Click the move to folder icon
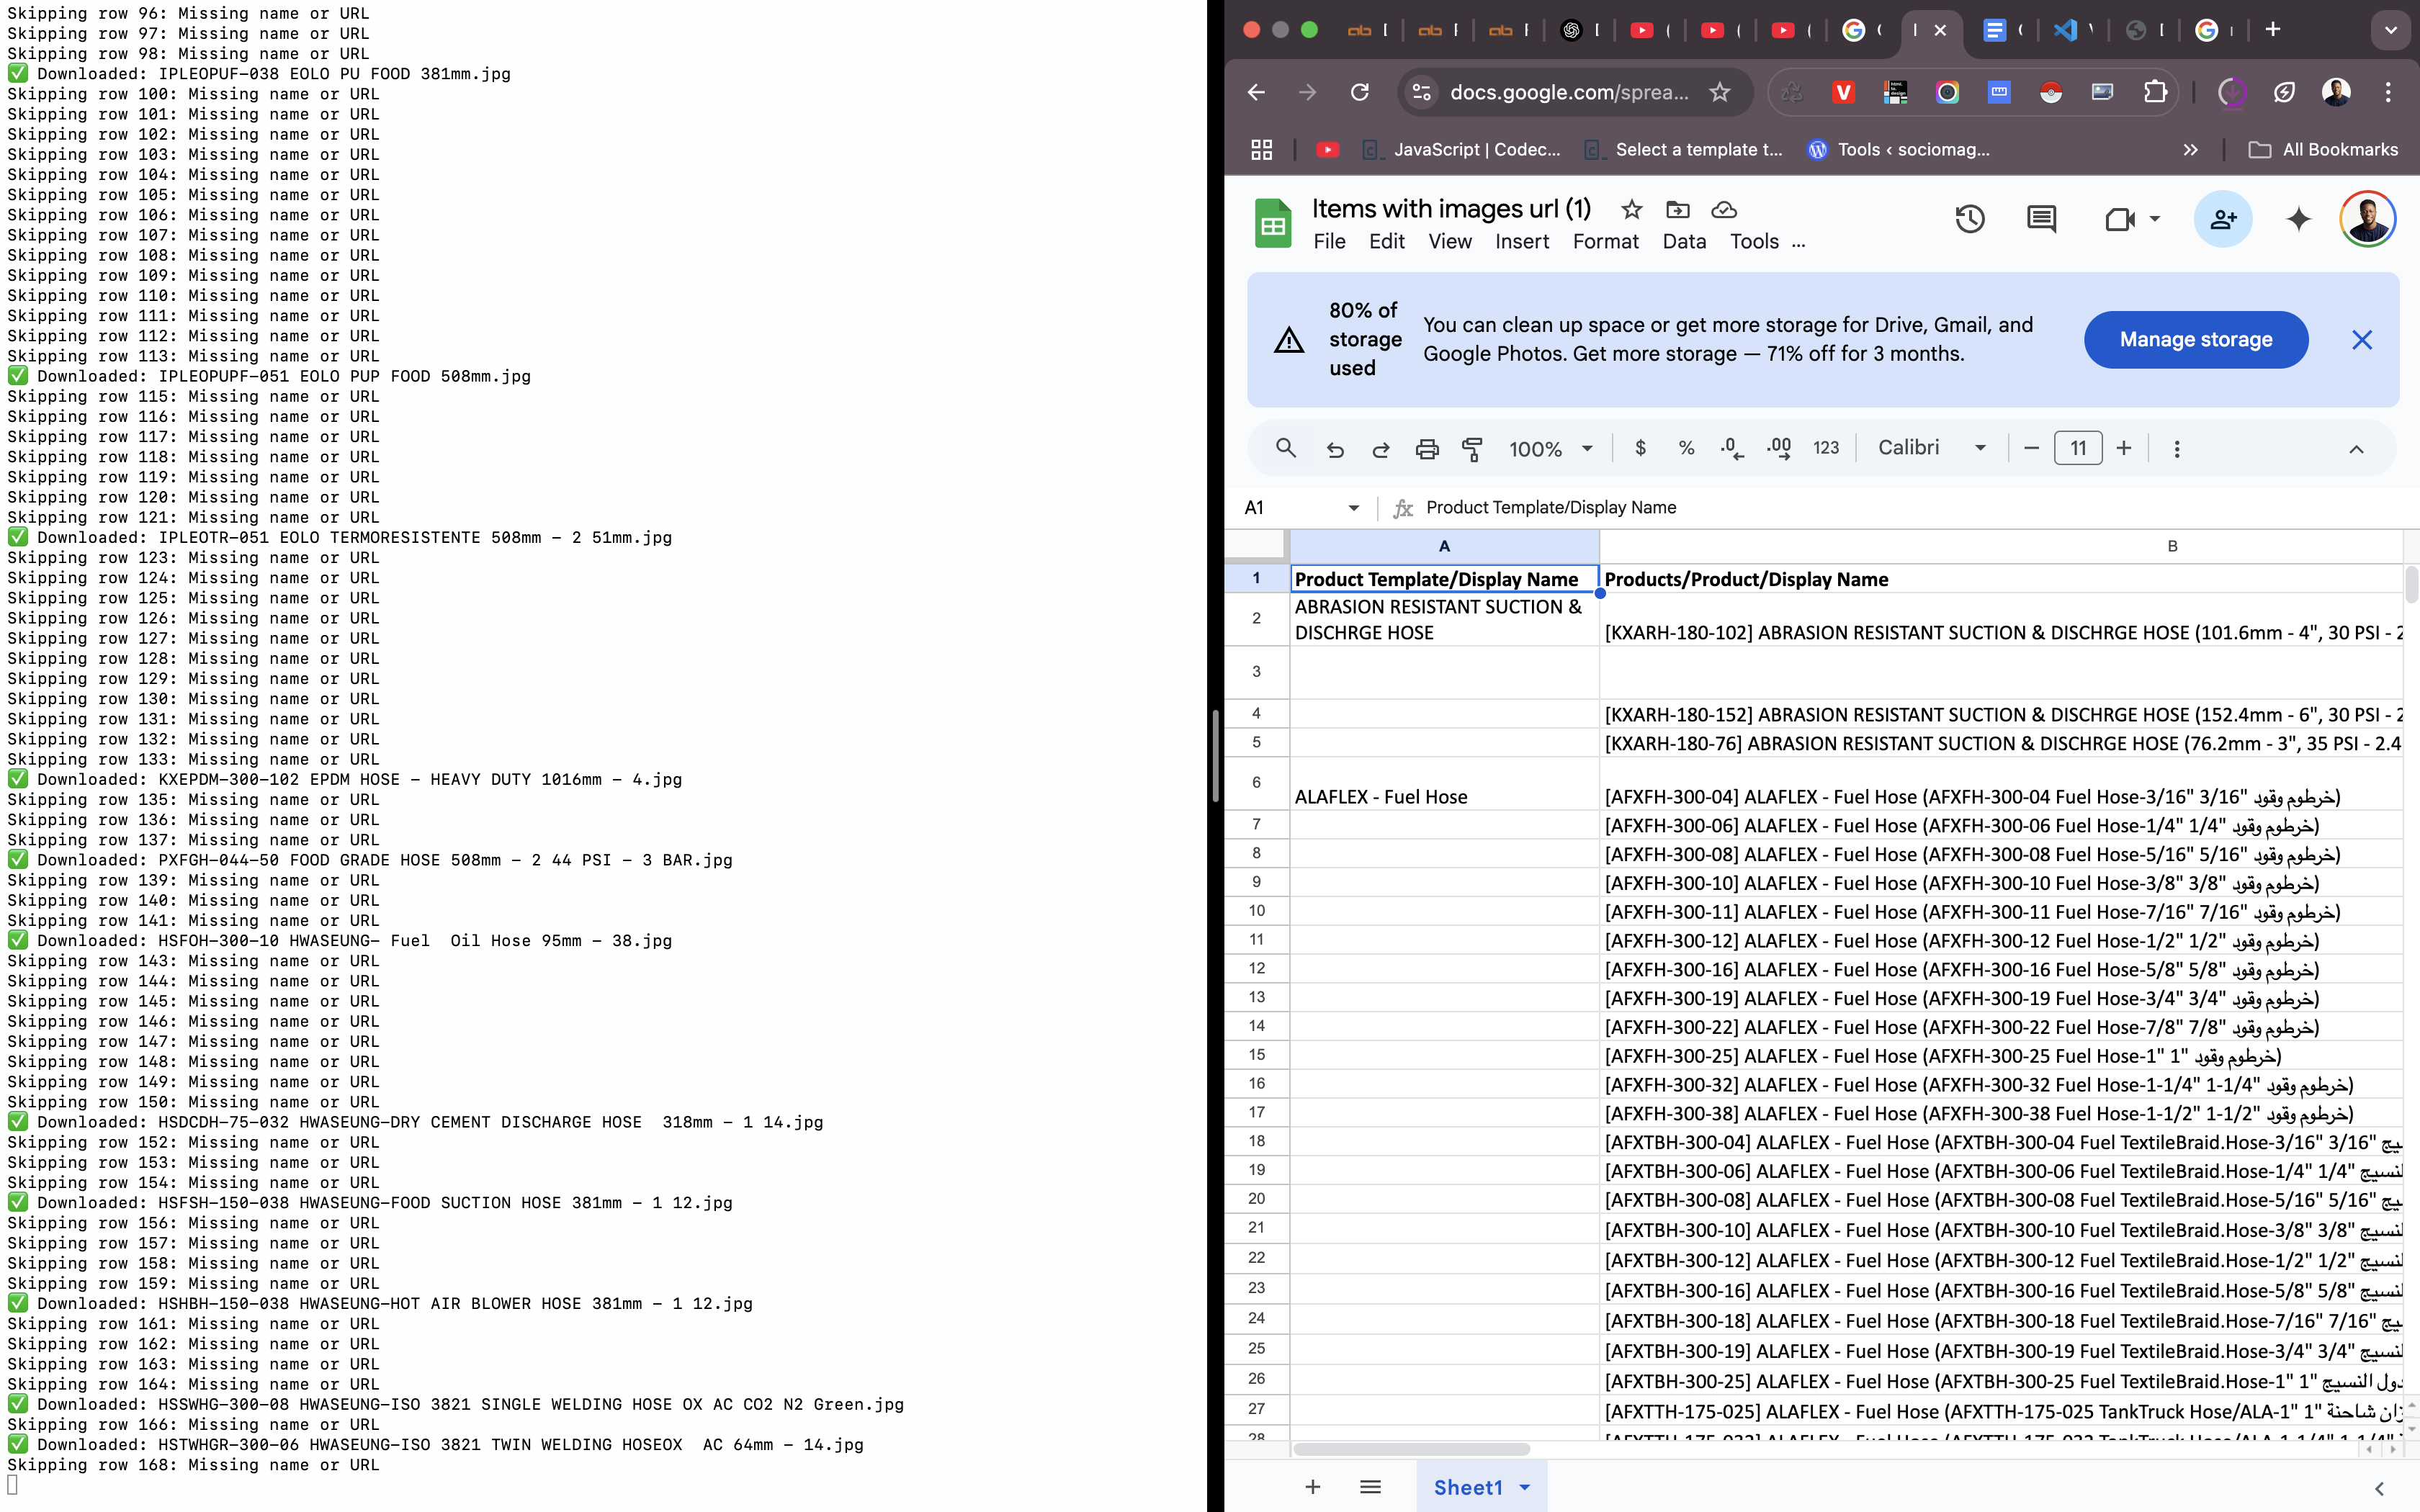Screen dimensions: 2420x1512 [1678, 209]
